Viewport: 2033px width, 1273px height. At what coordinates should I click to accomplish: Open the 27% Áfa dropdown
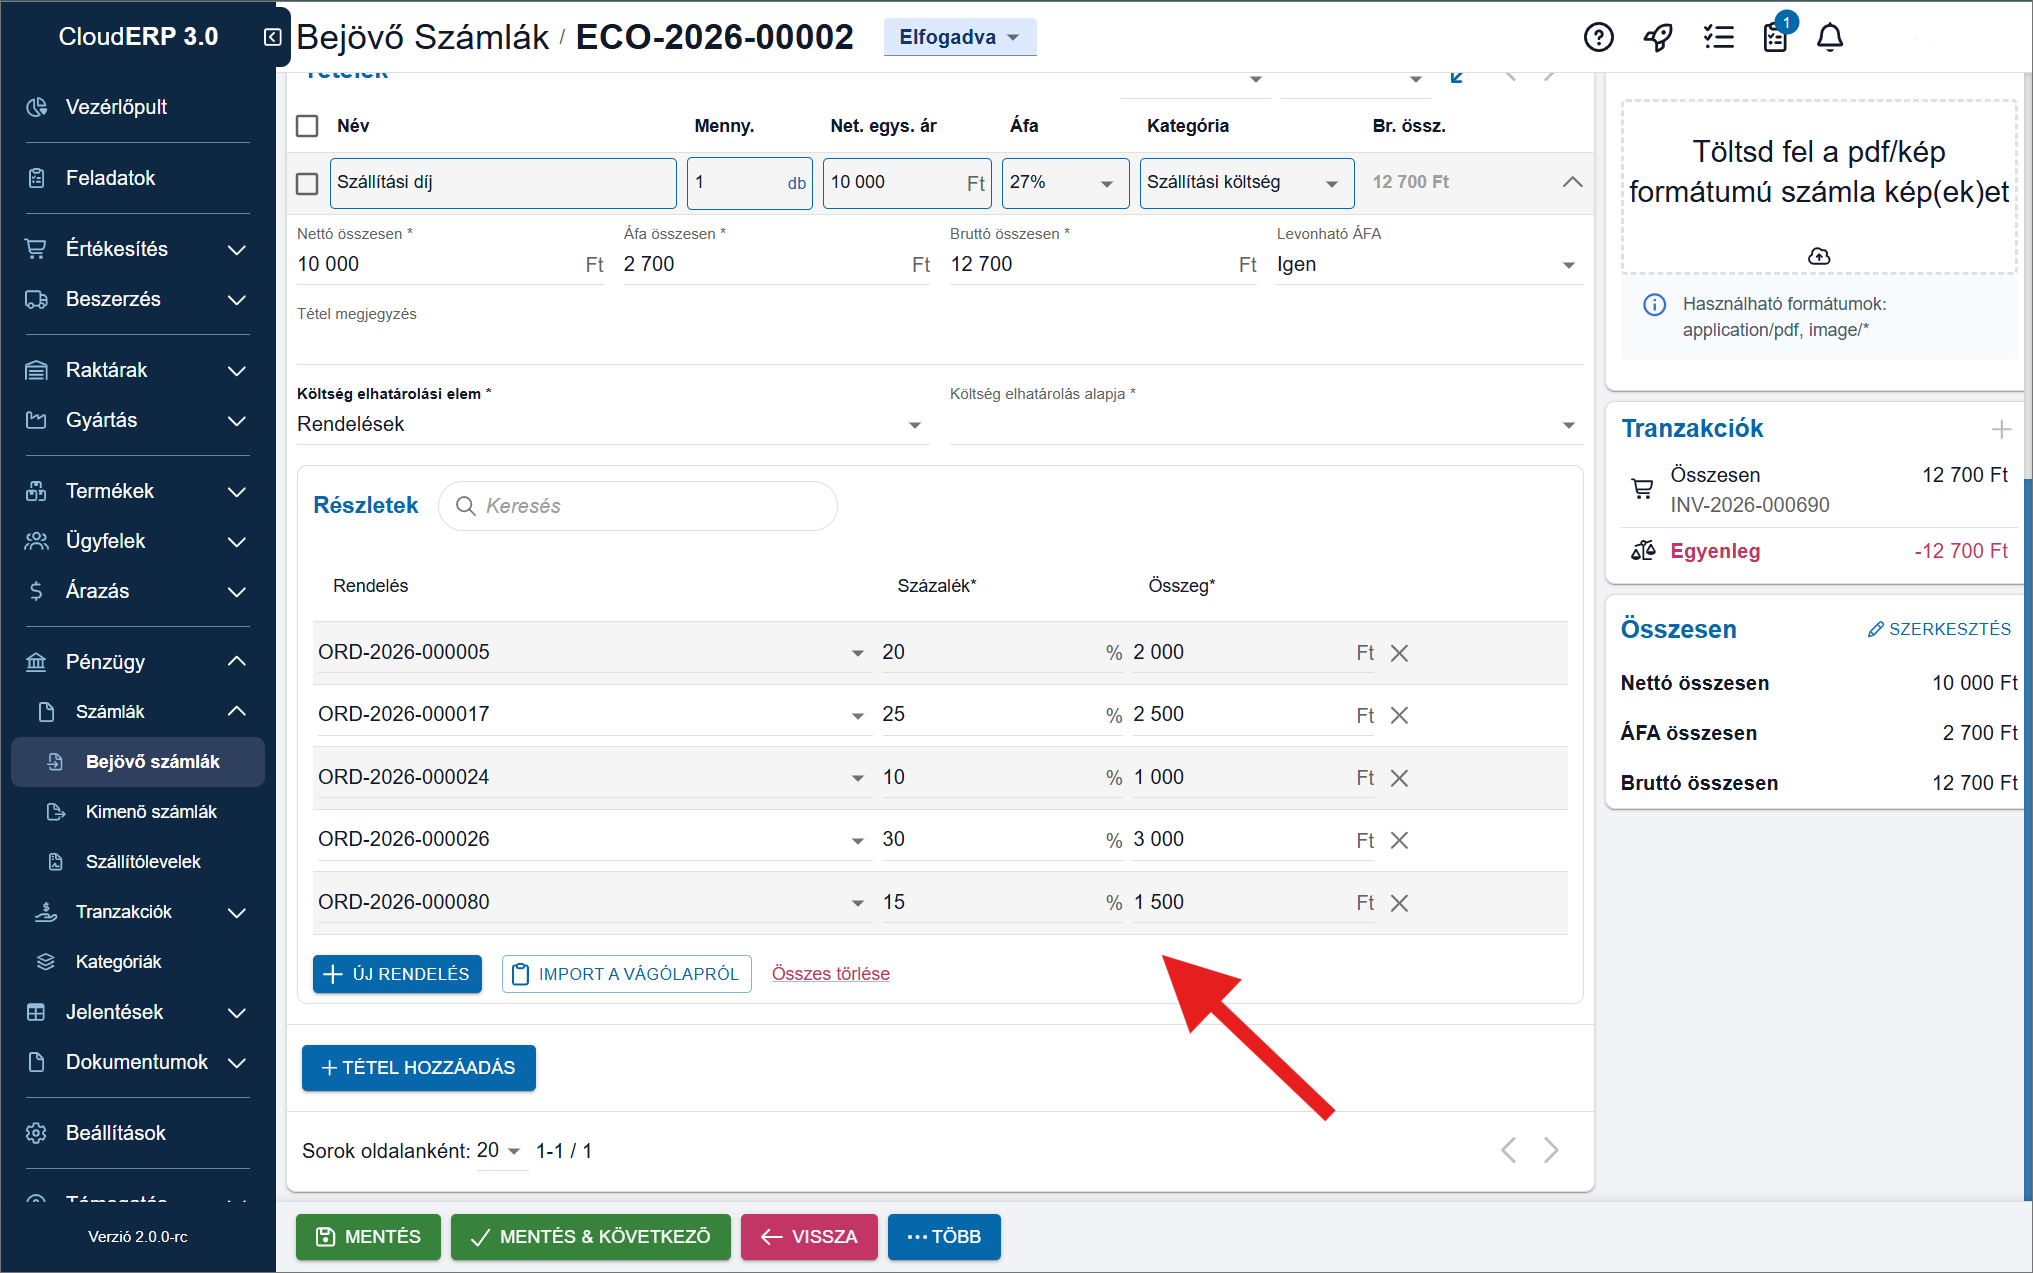coord(1064,183)
